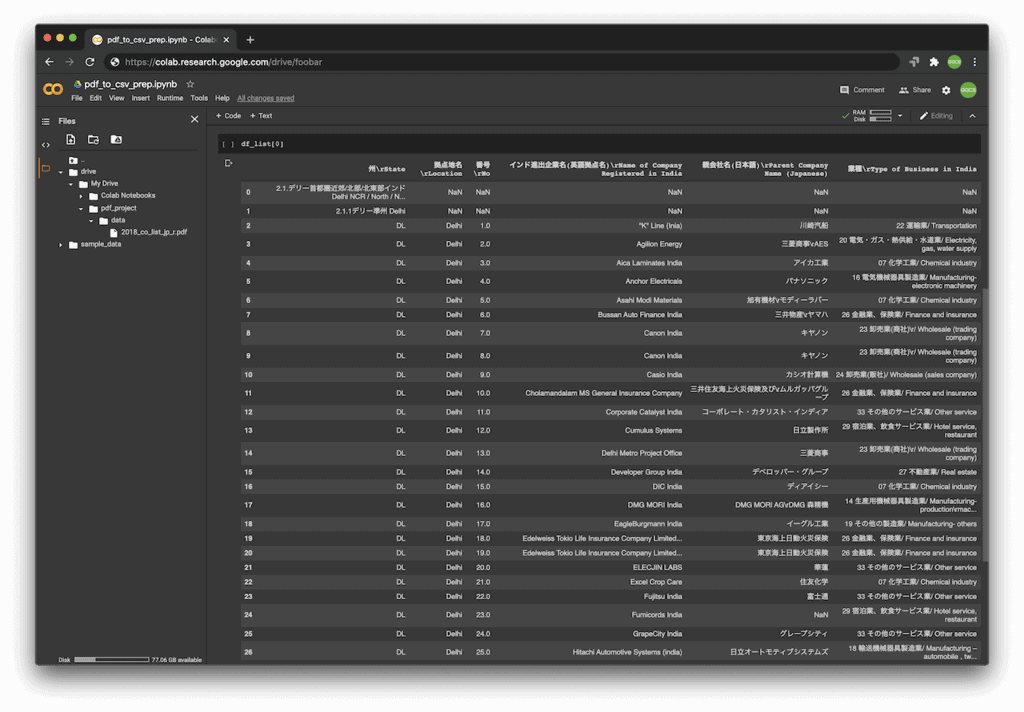Image resolution: width=1024 pixels, height=712 pixels.
Task: Collapse the header with the chevron toggle
Action: (x=972, y=116)
